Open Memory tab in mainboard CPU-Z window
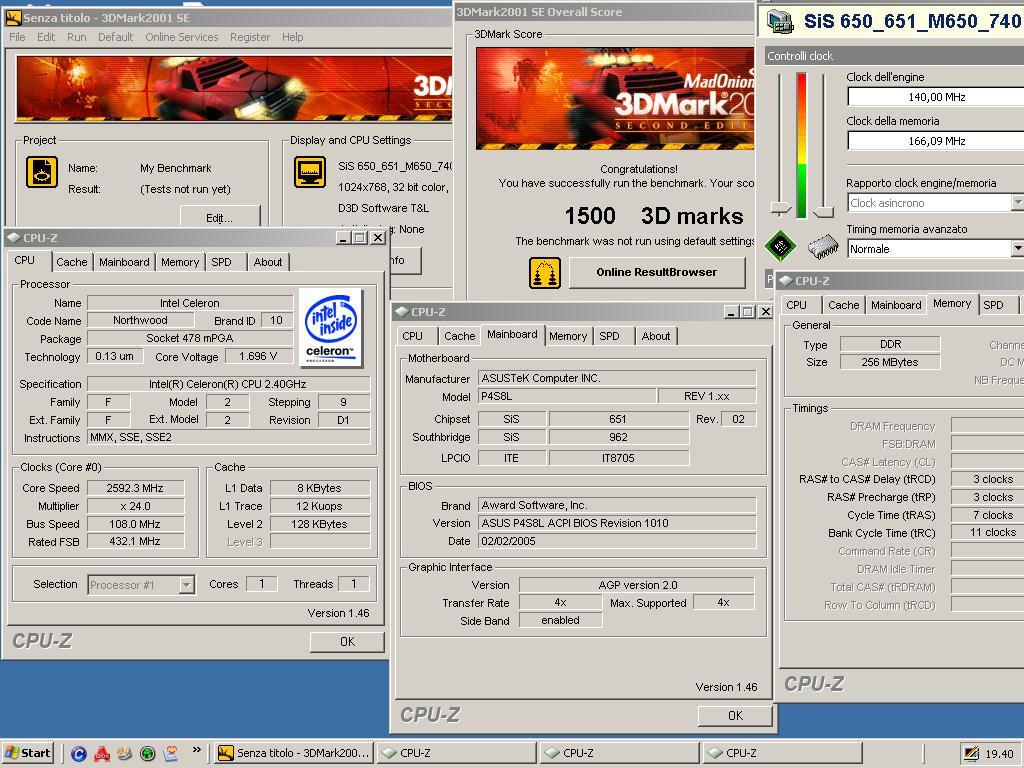This screenshot has width=1024, height=768. pos(568,336)
